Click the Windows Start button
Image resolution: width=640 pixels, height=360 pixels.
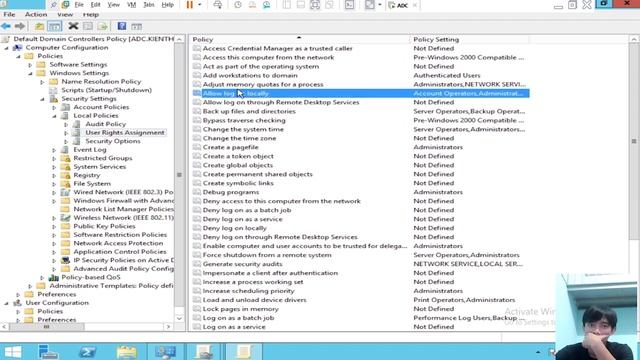click(x=13, y=352)
